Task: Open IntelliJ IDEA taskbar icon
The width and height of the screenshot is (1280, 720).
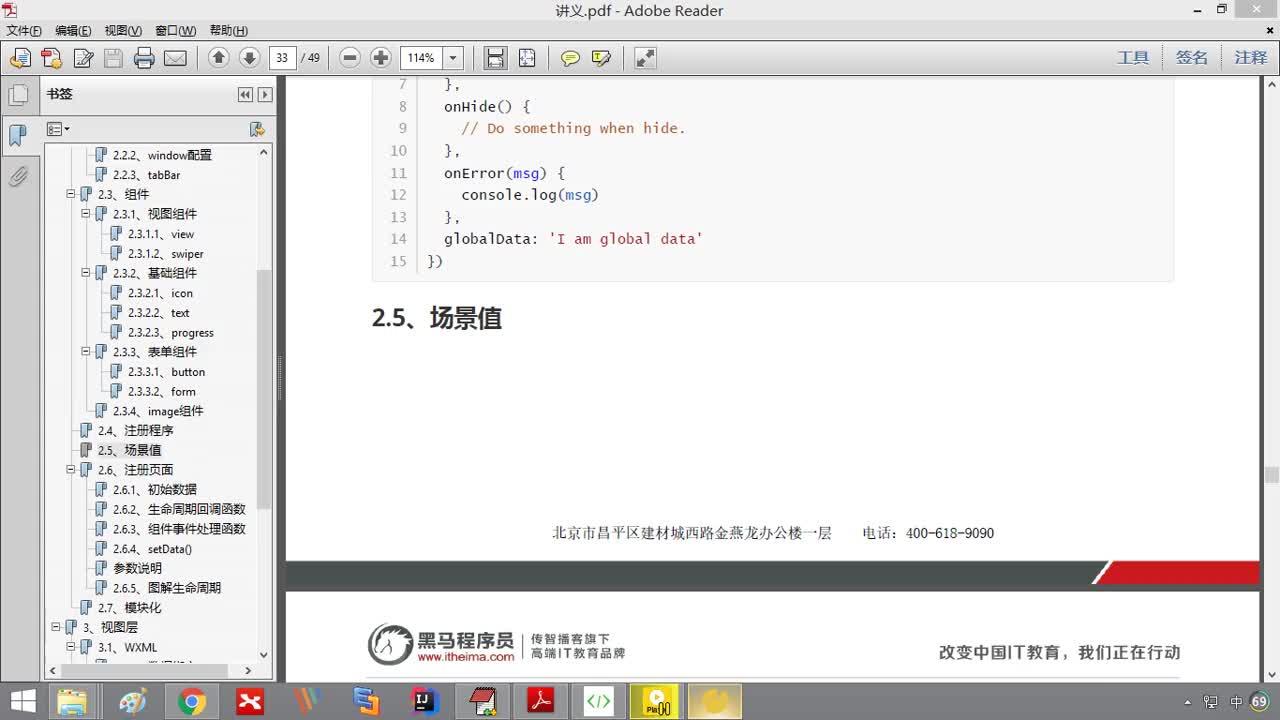Action: click(425, 702)
